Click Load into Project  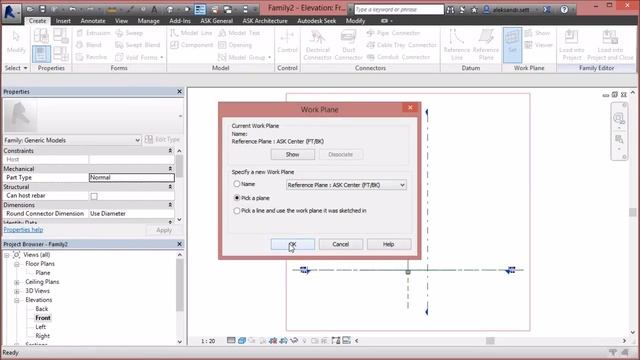pos(571,46)
